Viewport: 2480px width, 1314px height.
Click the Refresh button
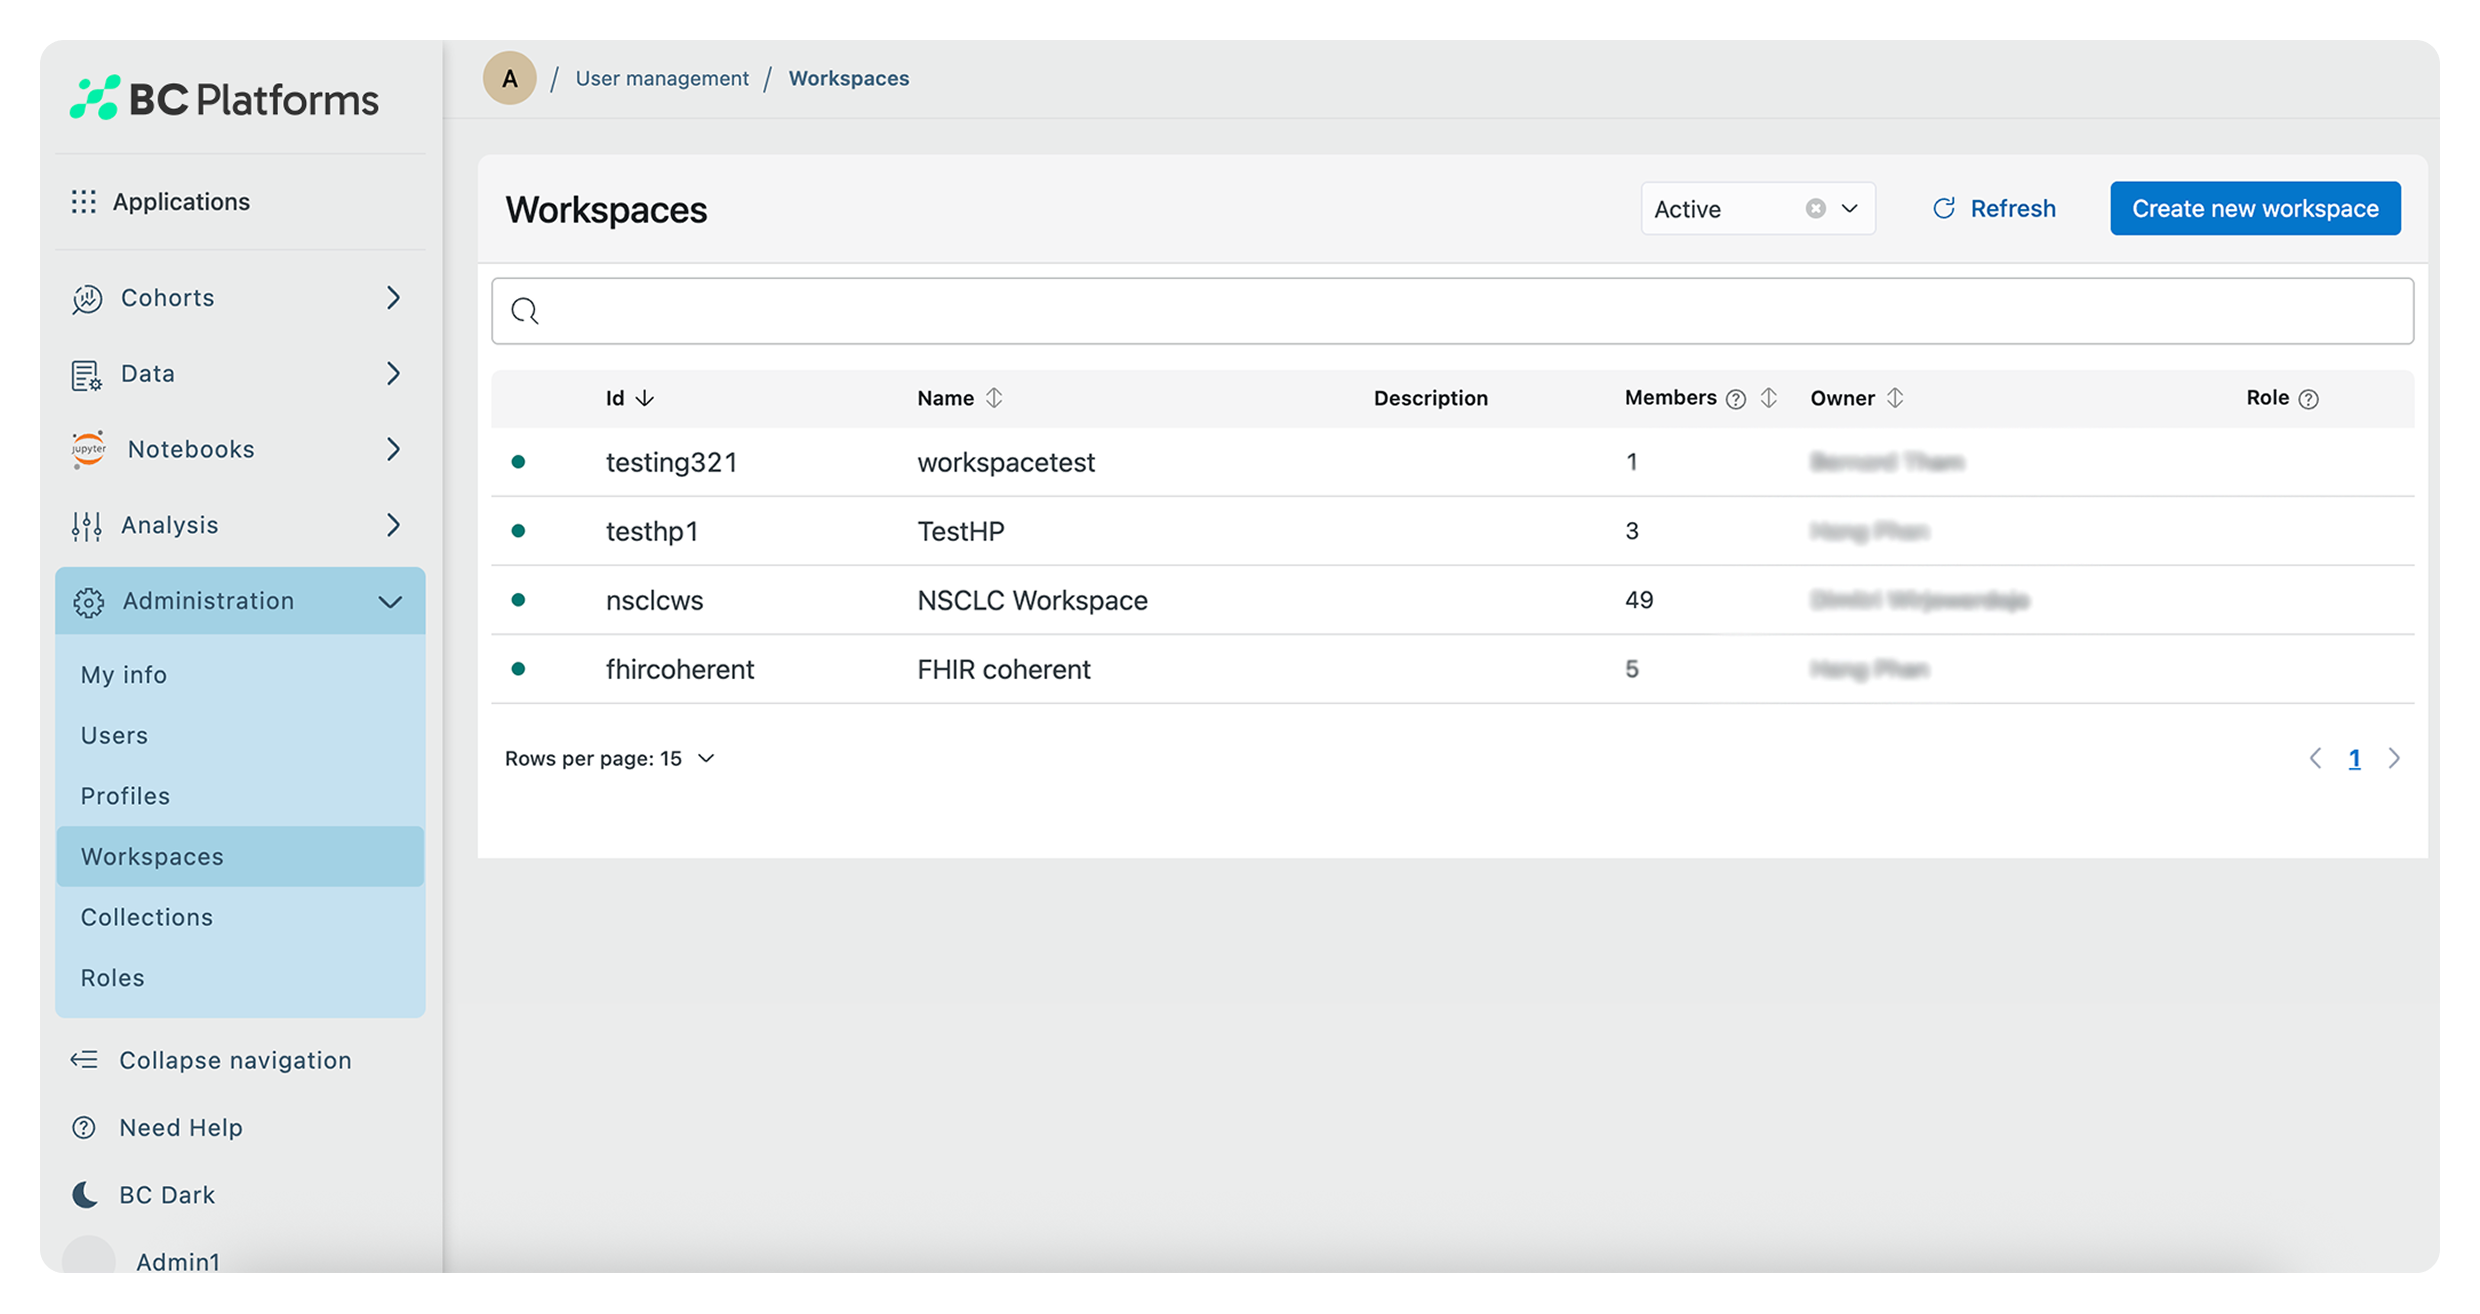tap(1994, 208)
